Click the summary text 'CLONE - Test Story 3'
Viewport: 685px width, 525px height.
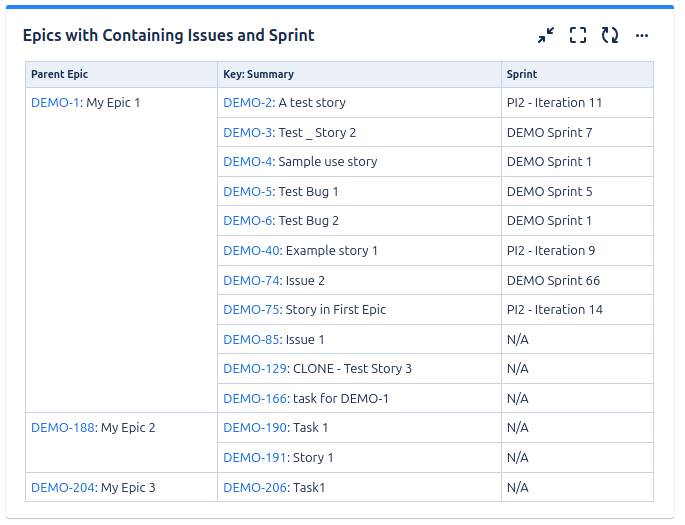pos(352,369)
